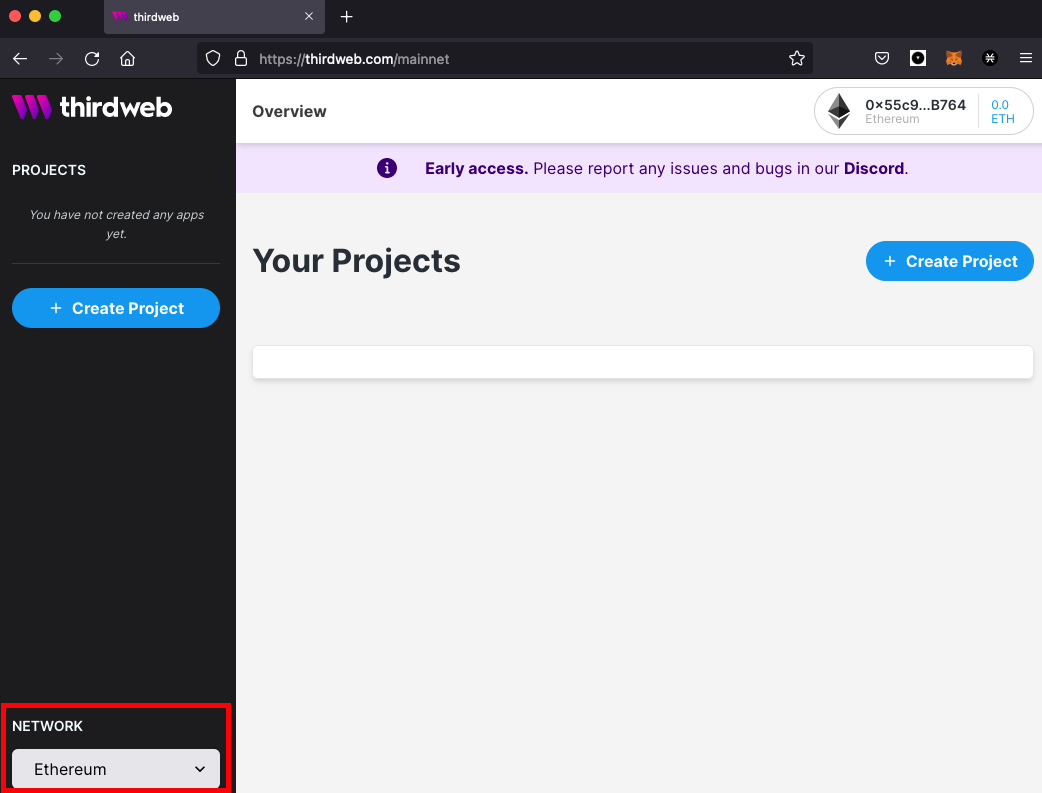Bookmark this page with star icon
This screenshot has height=793, width=1042.
point(797,58)
